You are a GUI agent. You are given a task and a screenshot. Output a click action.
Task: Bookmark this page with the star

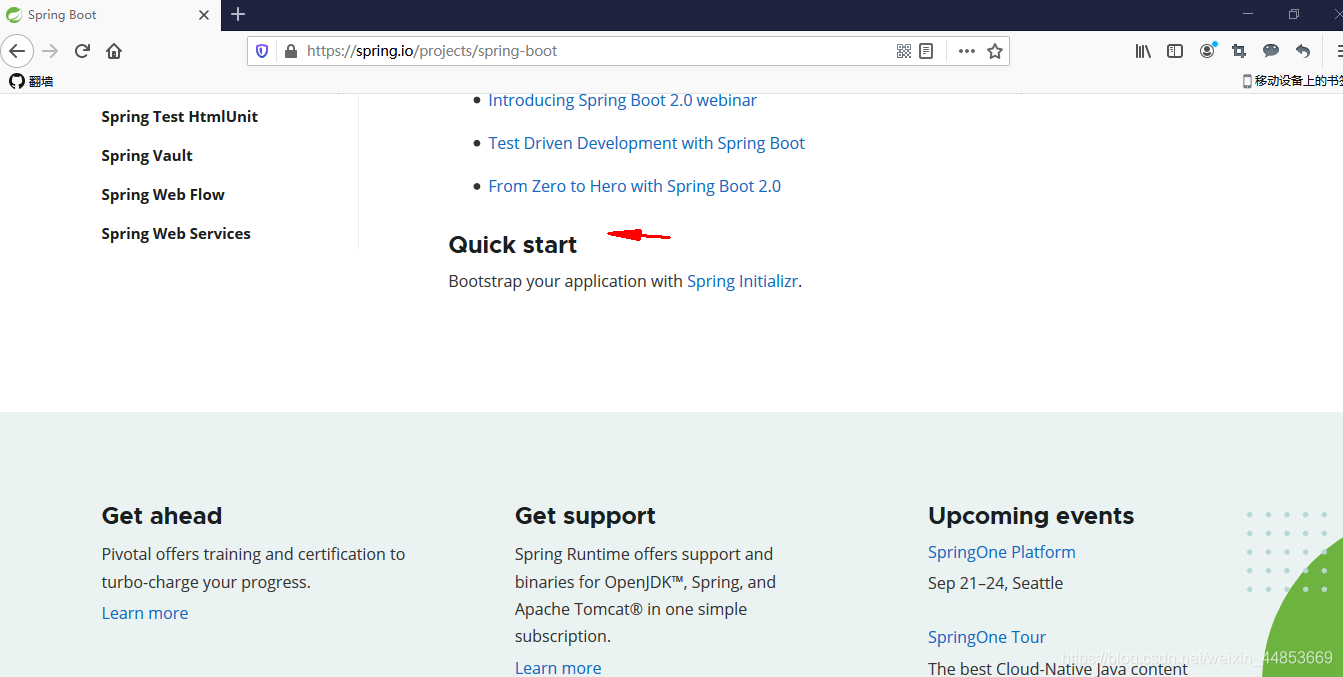click(995, 51)
